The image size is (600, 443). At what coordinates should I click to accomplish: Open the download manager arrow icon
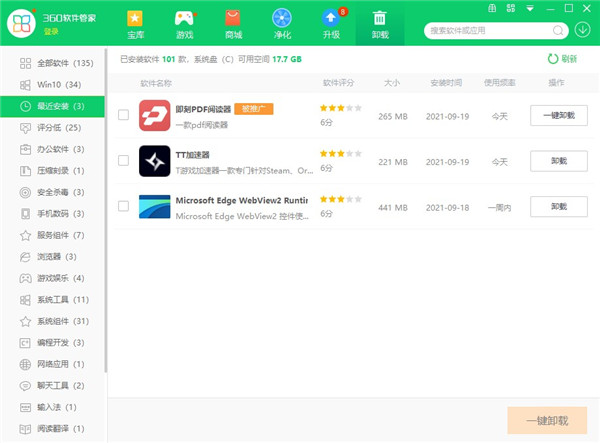[582, 30]
